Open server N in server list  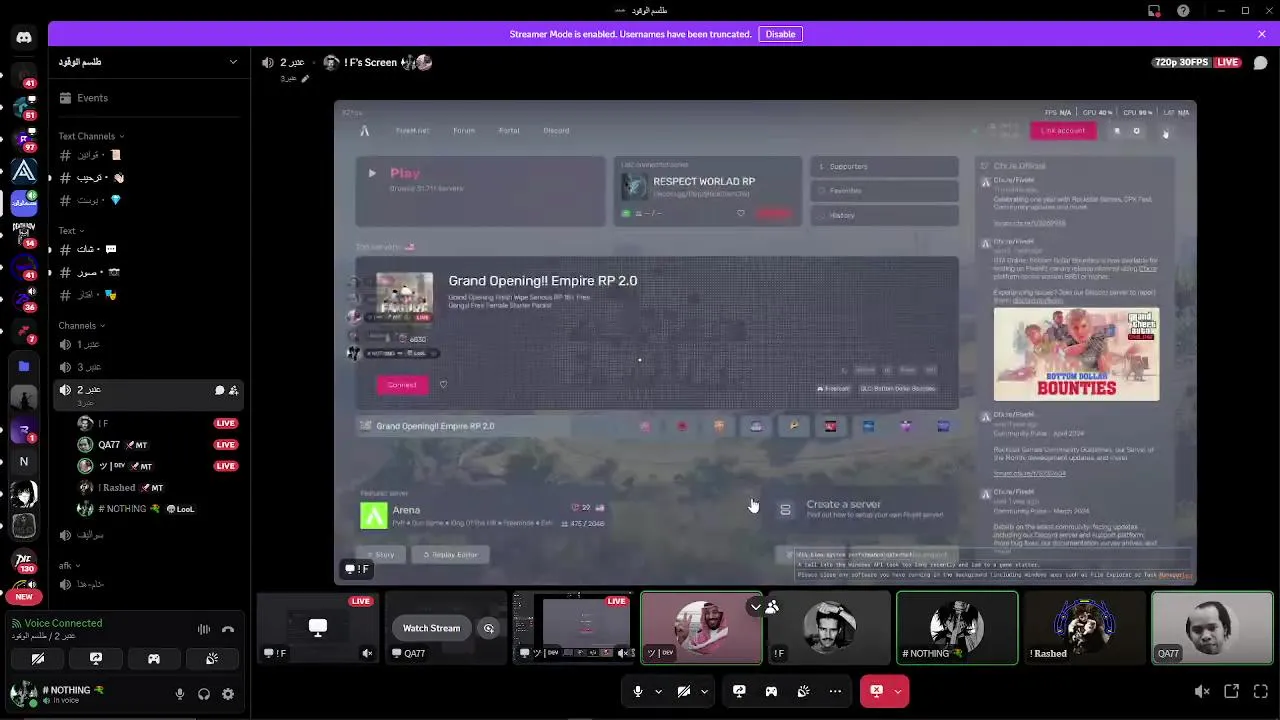tap(24, 462)
